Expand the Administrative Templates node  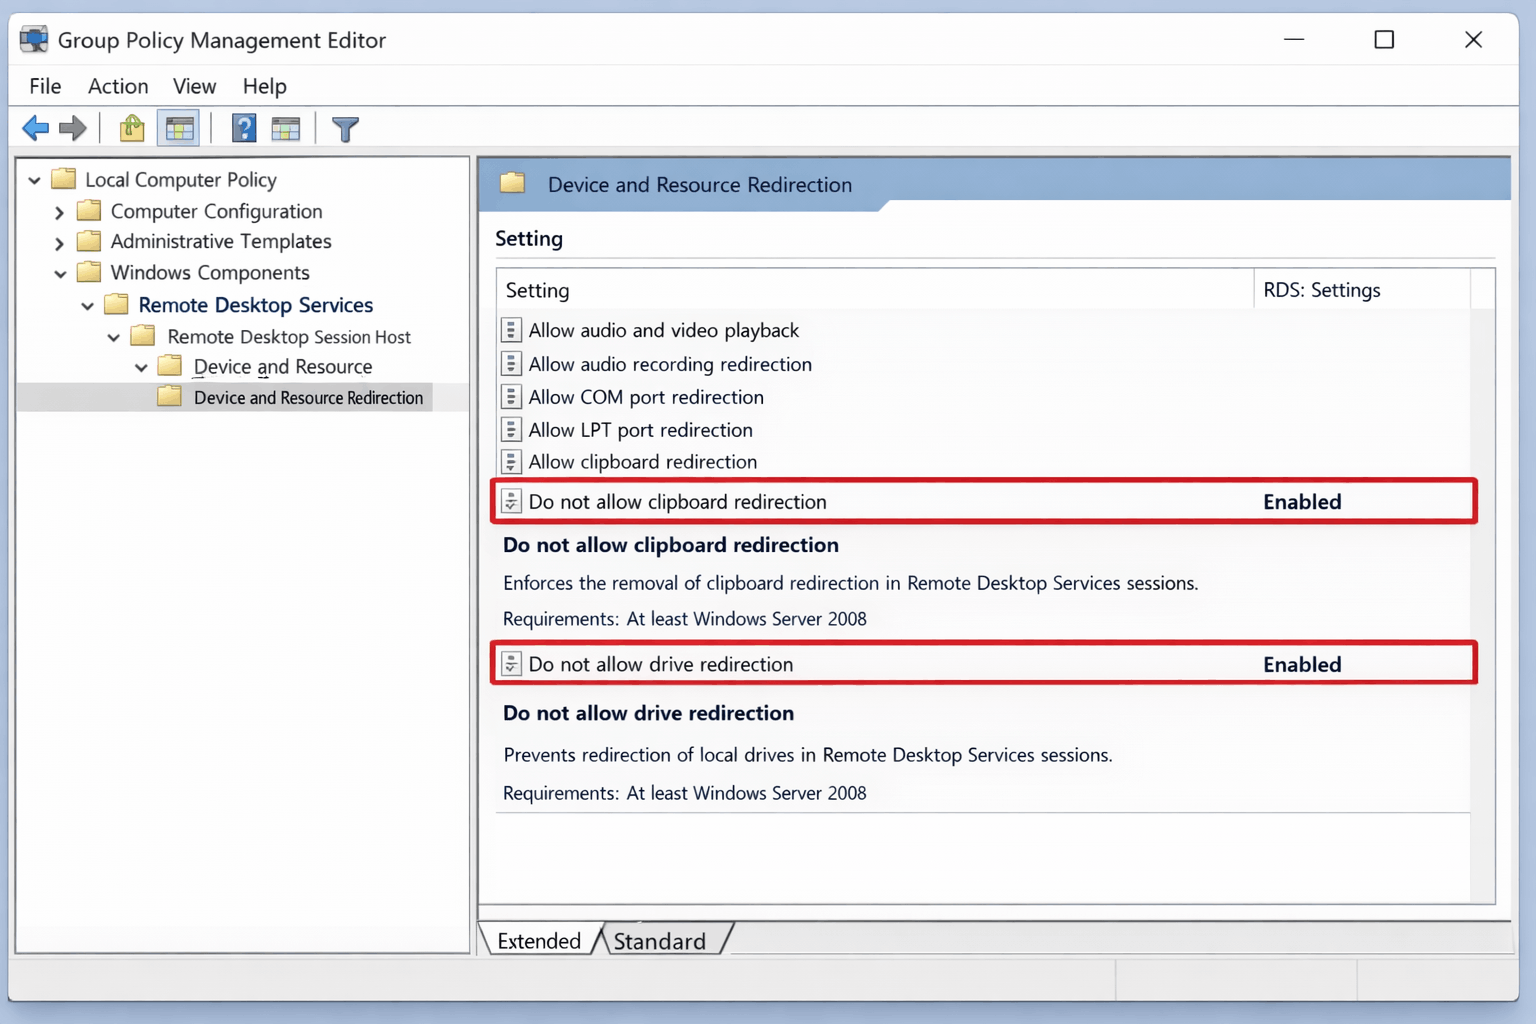click(59, 241)
